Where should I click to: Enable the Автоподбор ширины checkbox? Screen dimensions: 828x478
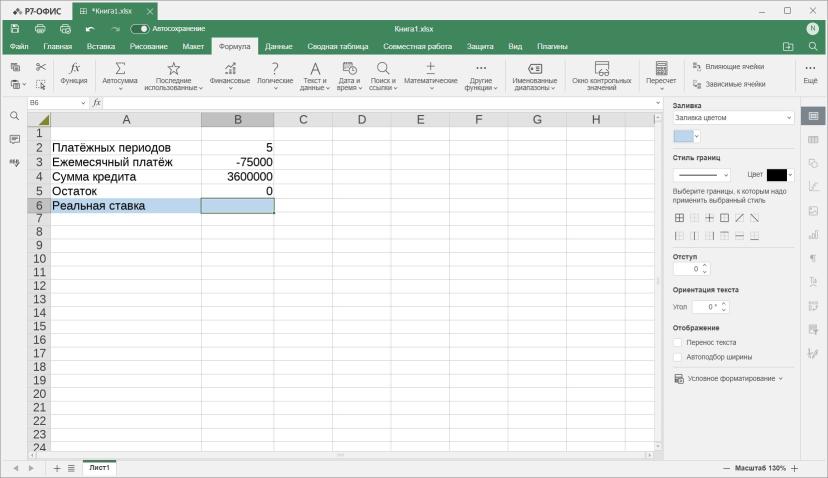click(678, 357)
